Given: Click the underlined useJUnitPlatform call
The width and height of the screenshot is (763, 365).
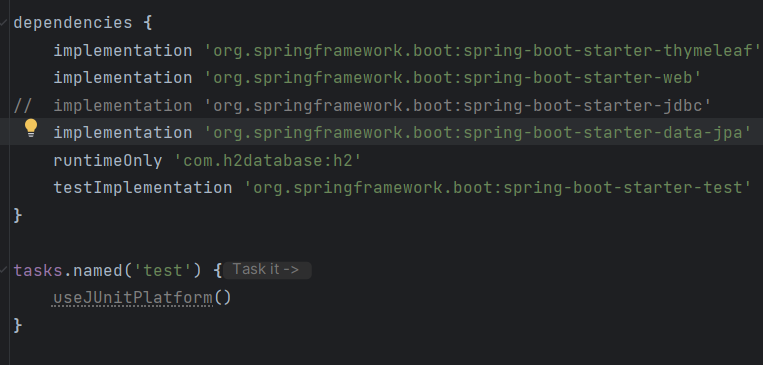Looking at the screenshot, I should (133, 298).
